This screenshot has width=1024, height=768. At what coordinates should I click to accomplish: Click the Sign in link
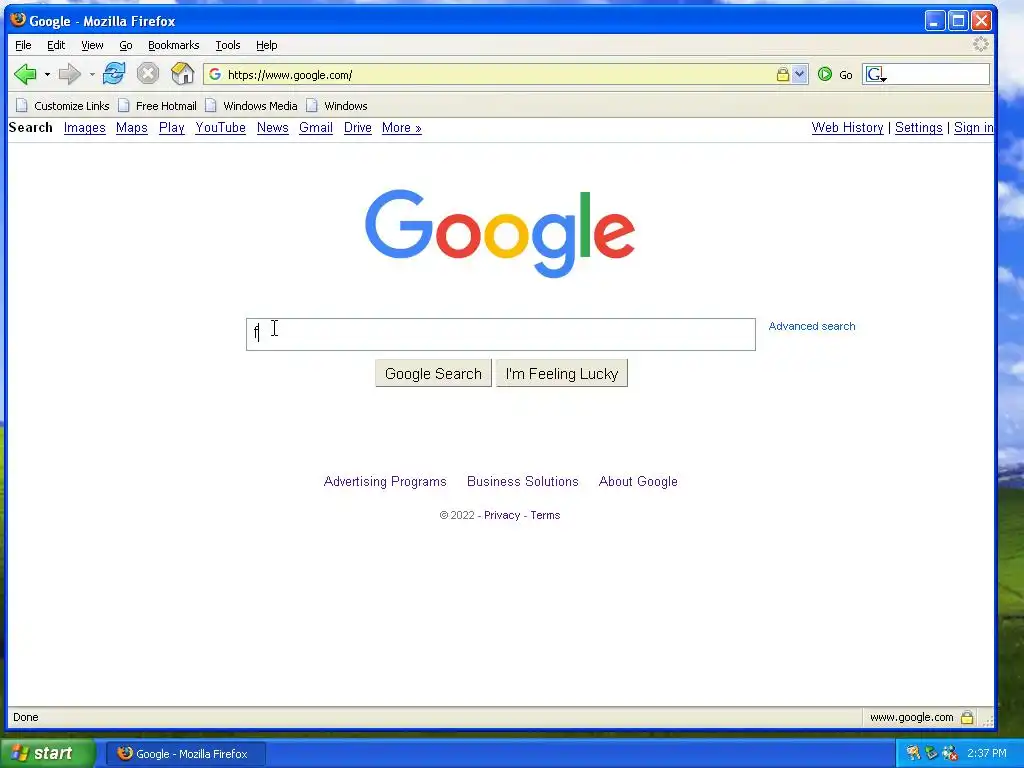tap(973, 128)
